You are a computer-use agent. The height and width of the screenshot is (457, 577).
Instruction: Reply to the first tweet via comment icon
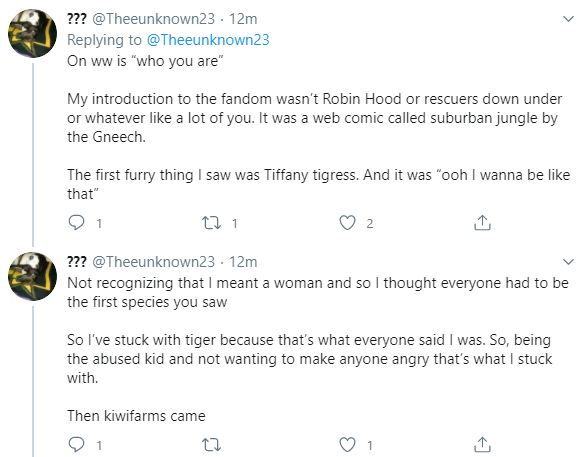(77, 223)
